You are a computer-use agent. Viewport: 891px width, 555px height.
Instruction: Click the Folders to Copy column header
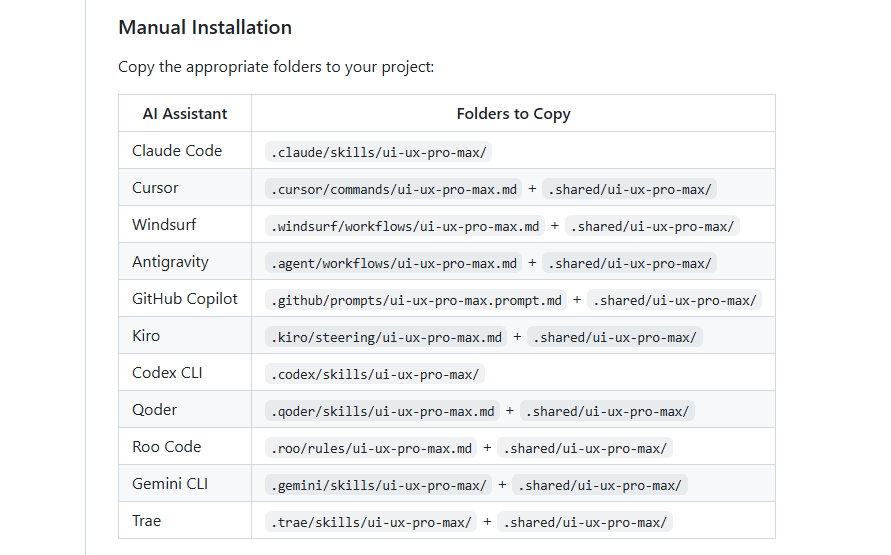pos(513,114)
